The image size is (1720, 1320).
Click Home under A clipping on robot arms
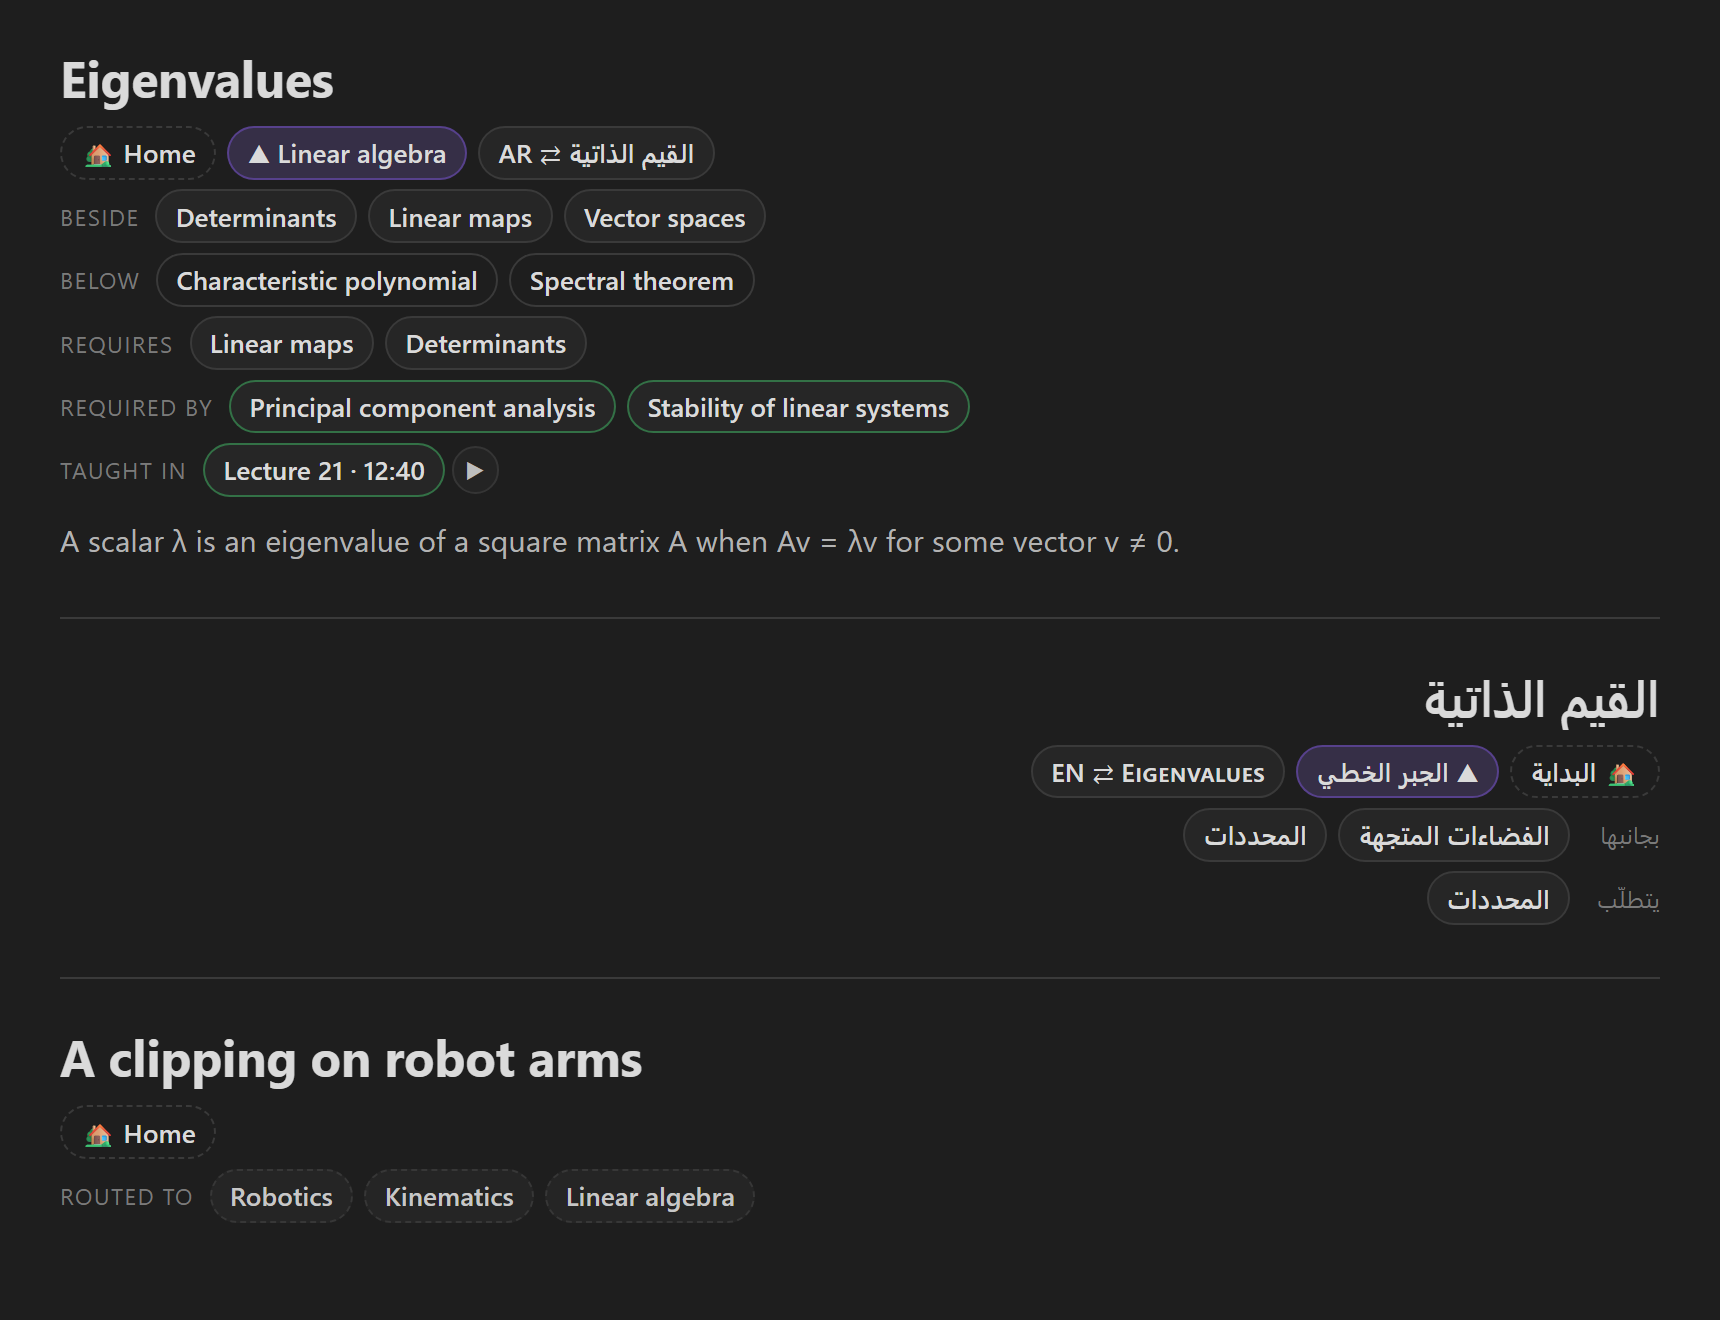pyautogui.click(x=138, y=1133)
